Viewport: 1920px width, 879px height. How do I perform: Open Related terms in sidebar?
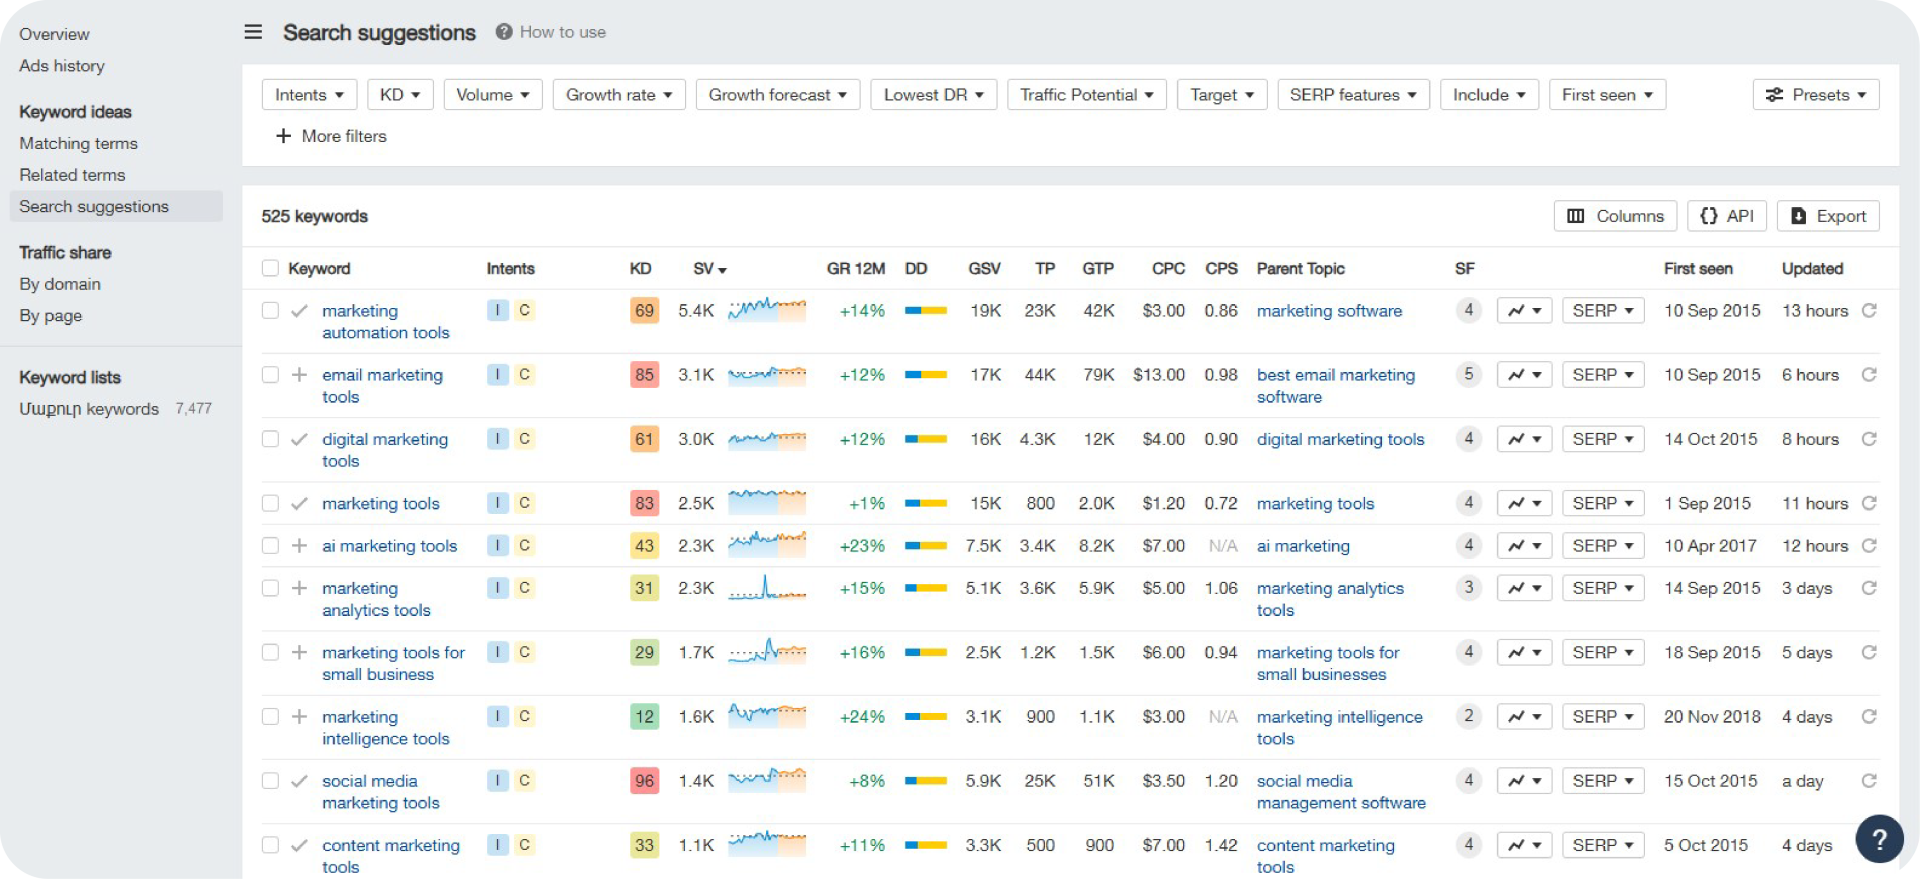72,175
